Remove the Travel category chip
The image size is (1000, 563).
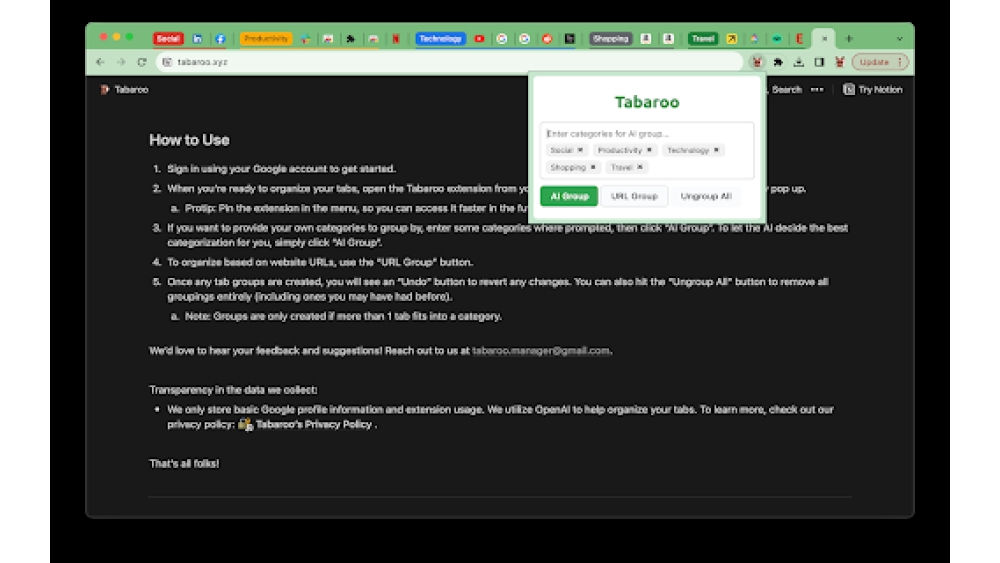pyautogui.click(x=640, y=167)
